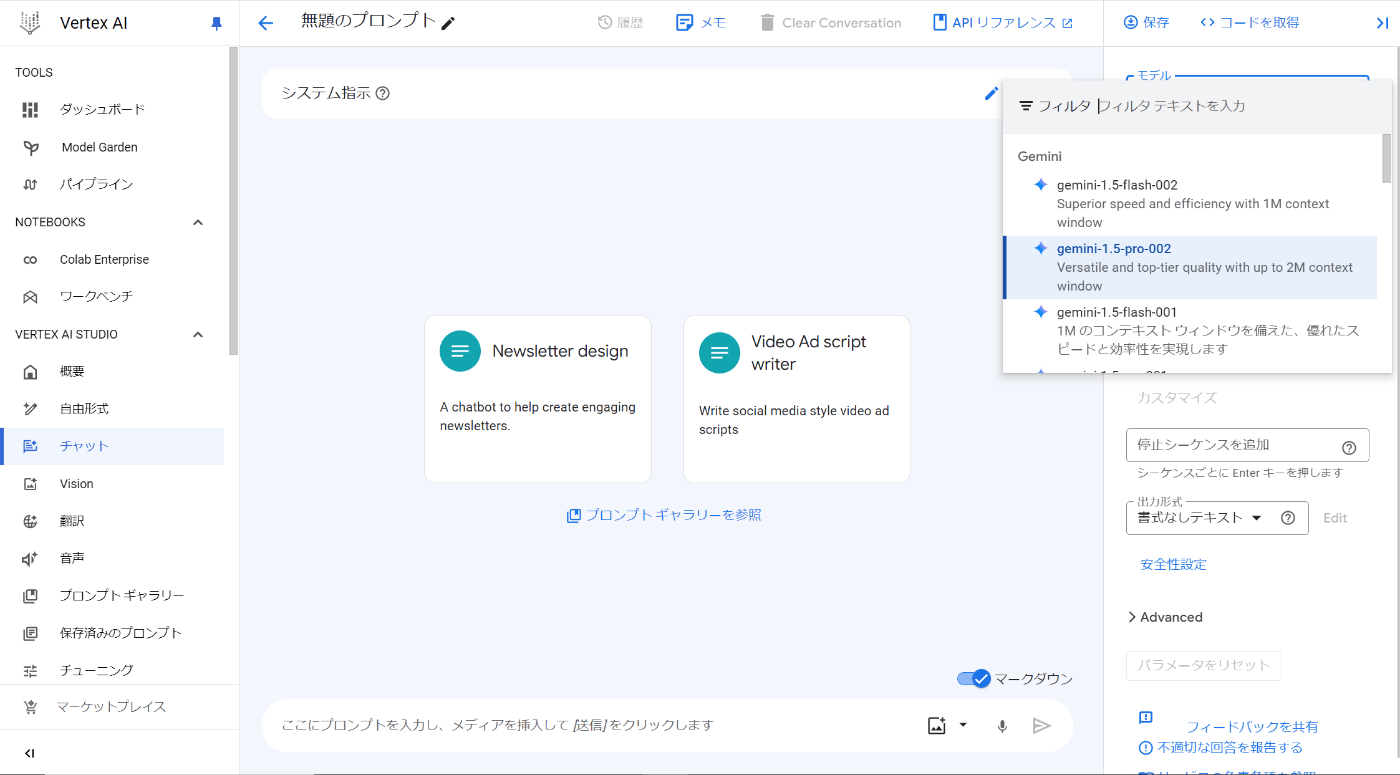1400x775 pixels.
Task: Click the チャット icon in sidebar
Action: [30, 446]
